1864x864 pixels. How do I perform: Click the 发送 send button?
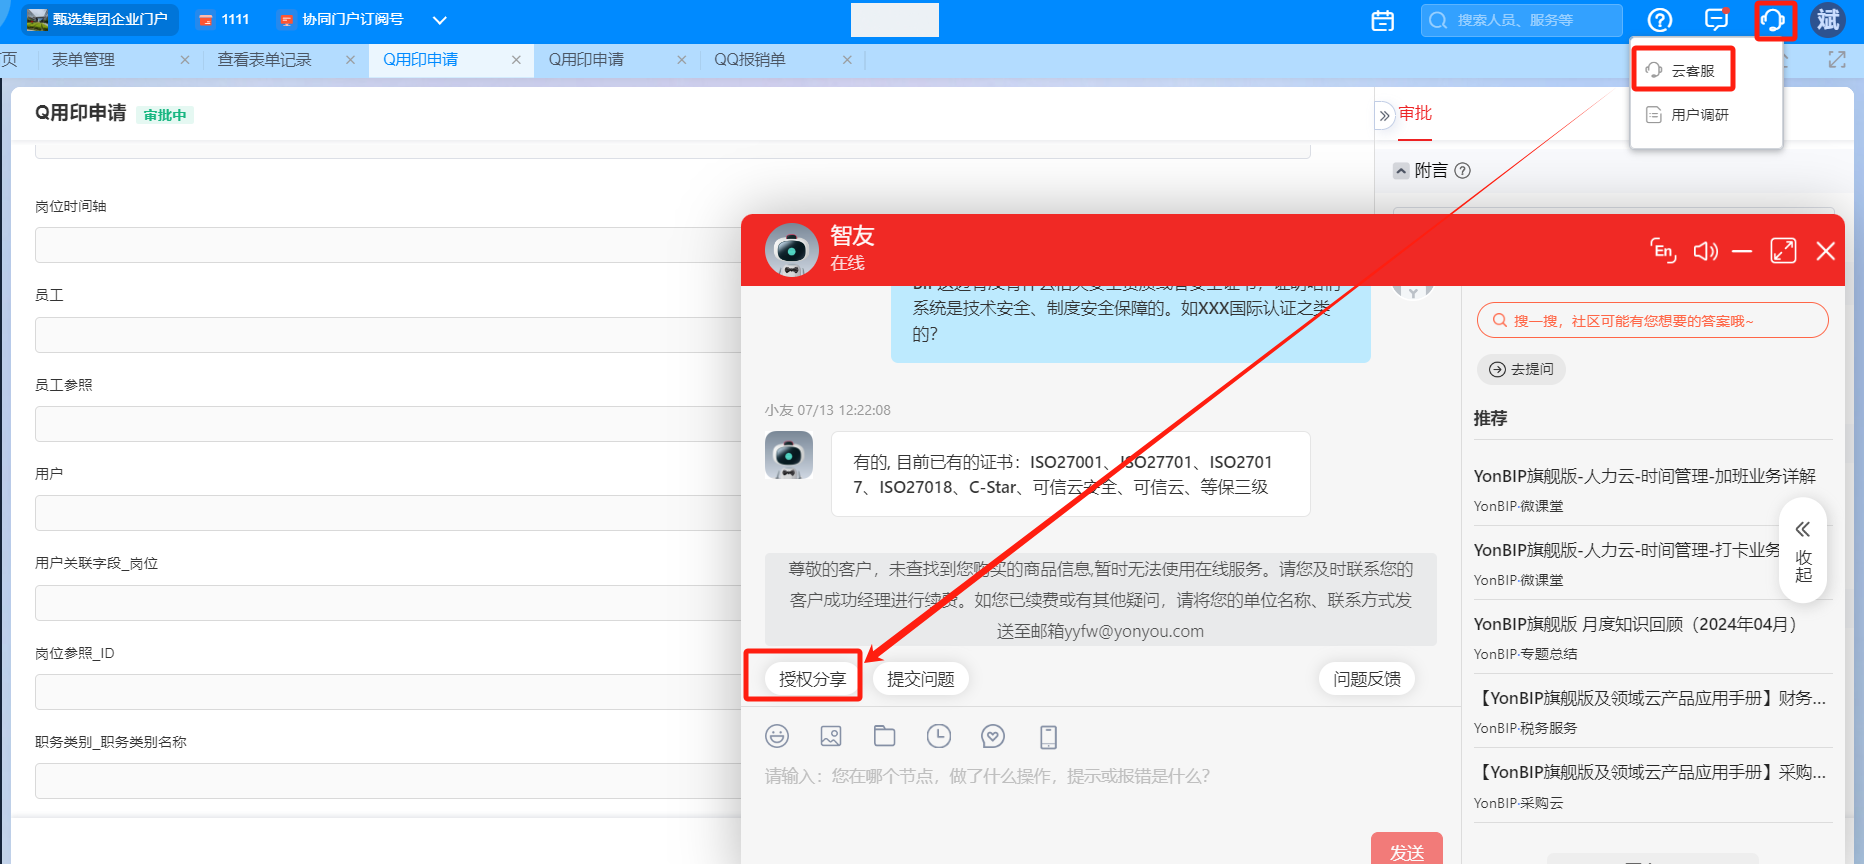tap(1407, 851)
